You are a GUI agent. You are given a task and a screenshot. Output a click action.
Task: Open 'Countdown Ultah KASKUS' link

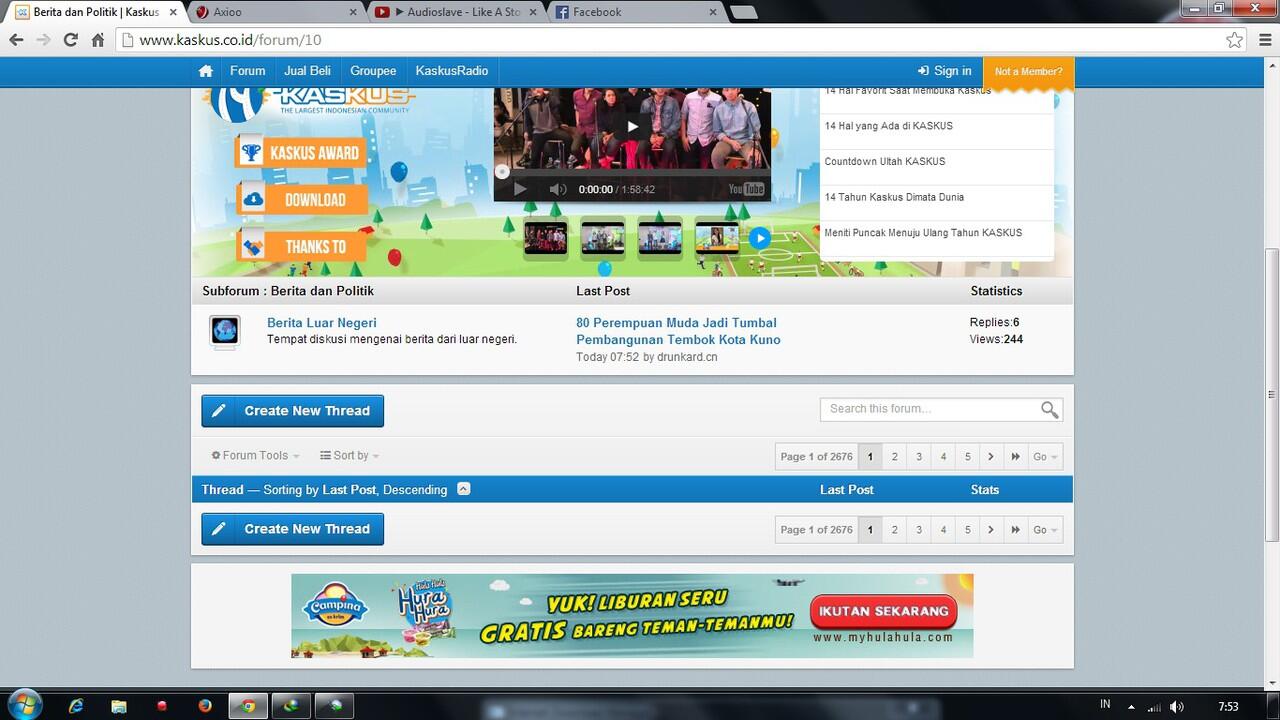(x=884, y=161)
